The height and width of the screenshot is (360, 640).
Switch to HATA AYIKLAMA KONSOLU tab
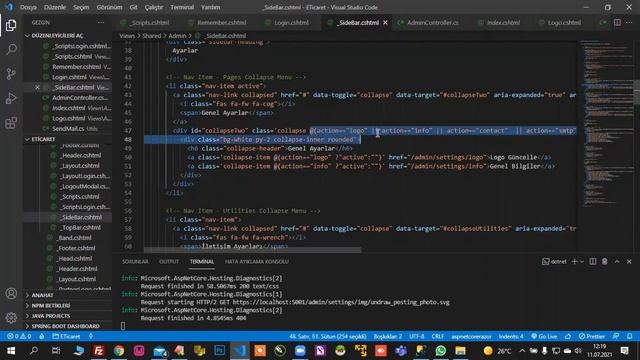tap(256, 261)
